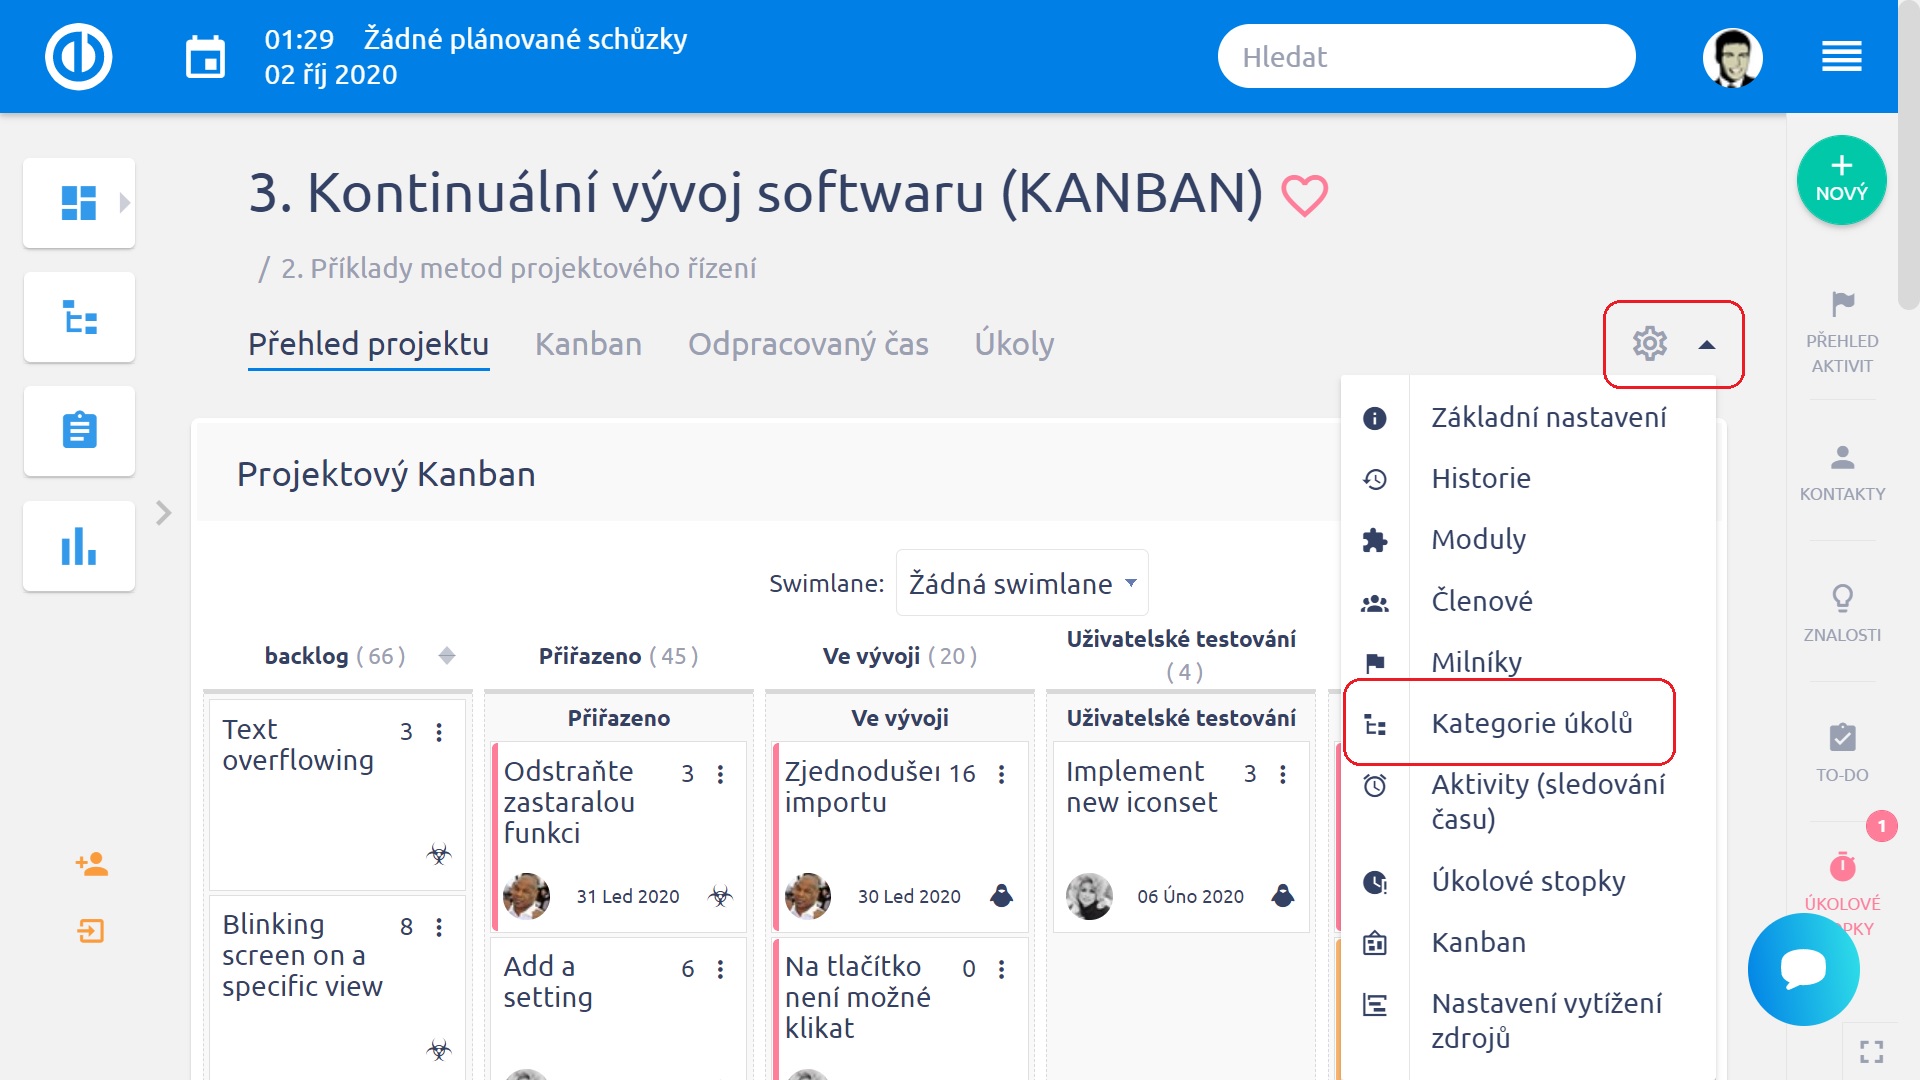The image size is (1920, 1080).
Task: Open Implement new iconset task title
Action: [1141, 787]
